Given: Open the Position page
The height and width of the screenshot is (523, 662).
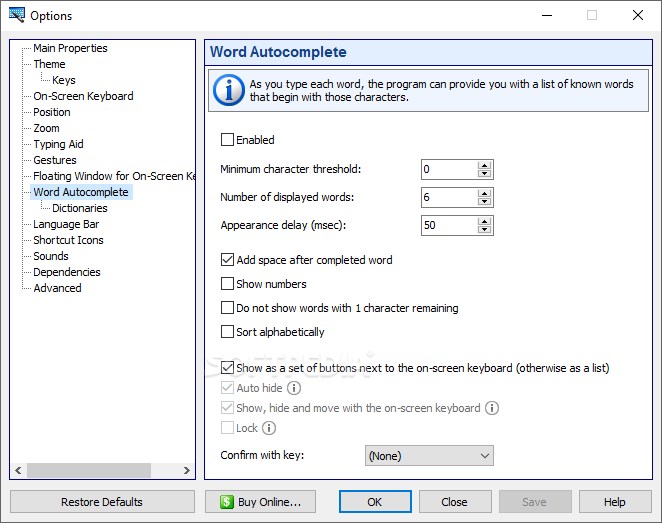Looking at the screenshot, I should click(52, 112).
